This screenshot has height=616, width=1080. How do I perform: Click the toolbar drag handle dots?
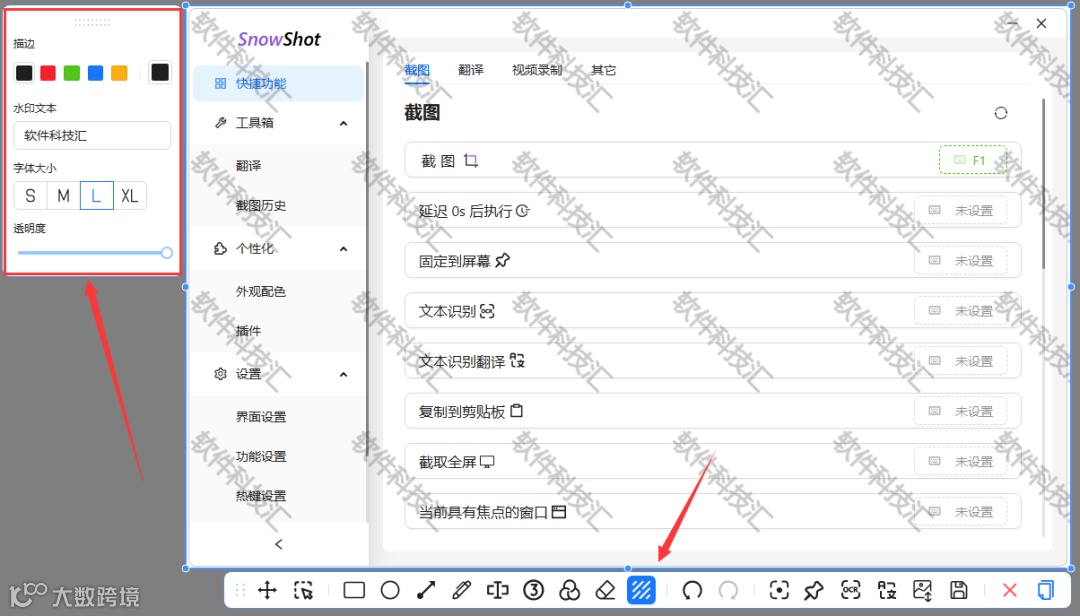[x=240, y=591]
